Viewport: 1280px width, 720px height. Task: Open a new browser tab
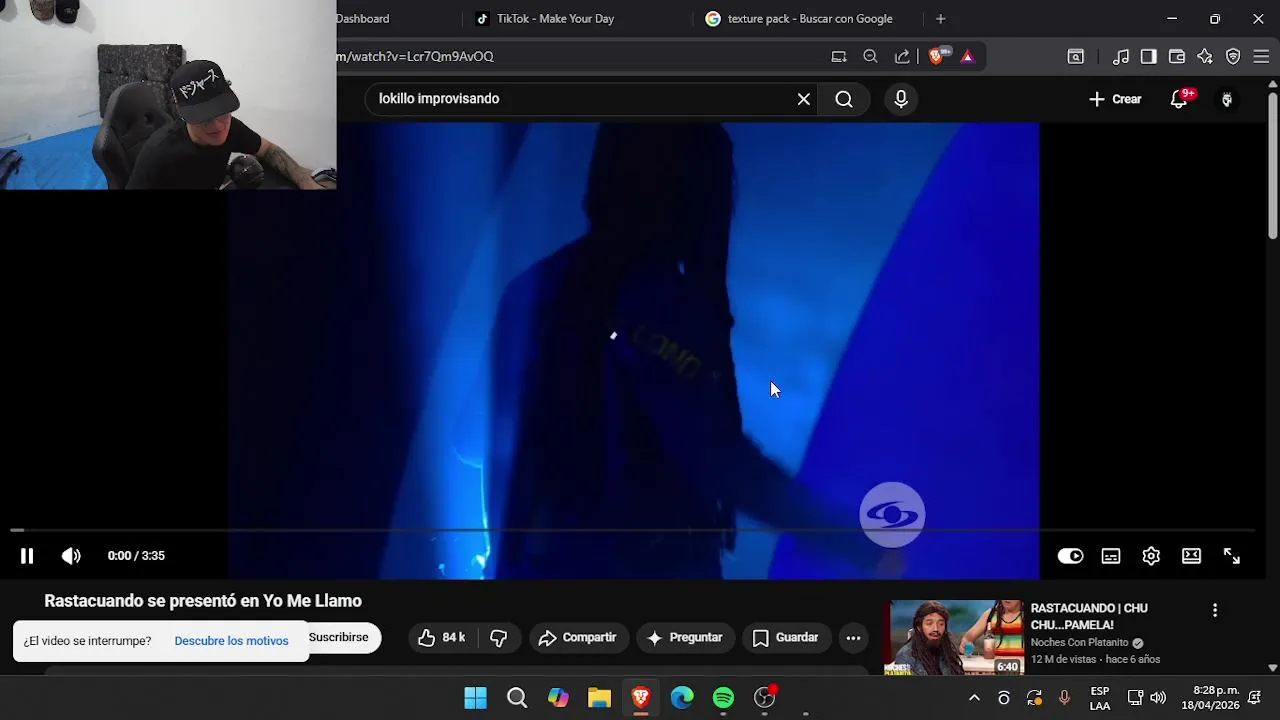point(940,19)
